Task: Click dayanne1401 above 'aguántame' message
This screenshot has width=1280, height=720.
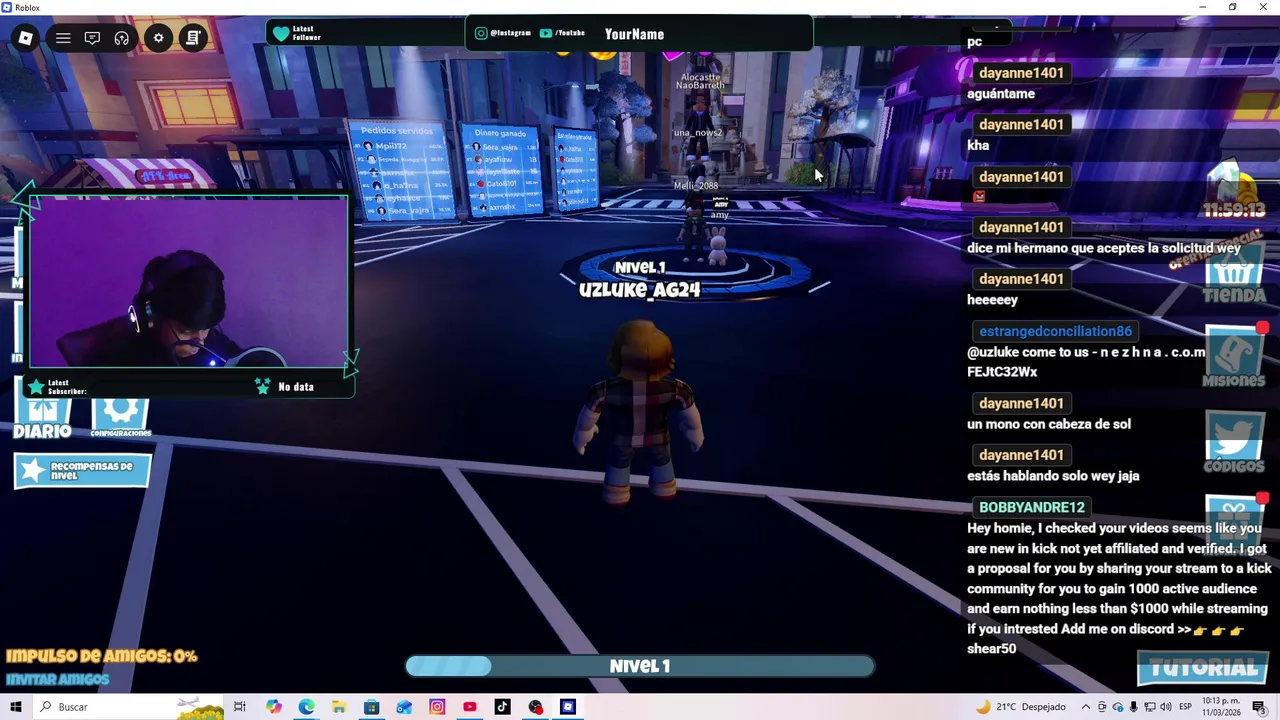Action: (x=1021, y=73)
